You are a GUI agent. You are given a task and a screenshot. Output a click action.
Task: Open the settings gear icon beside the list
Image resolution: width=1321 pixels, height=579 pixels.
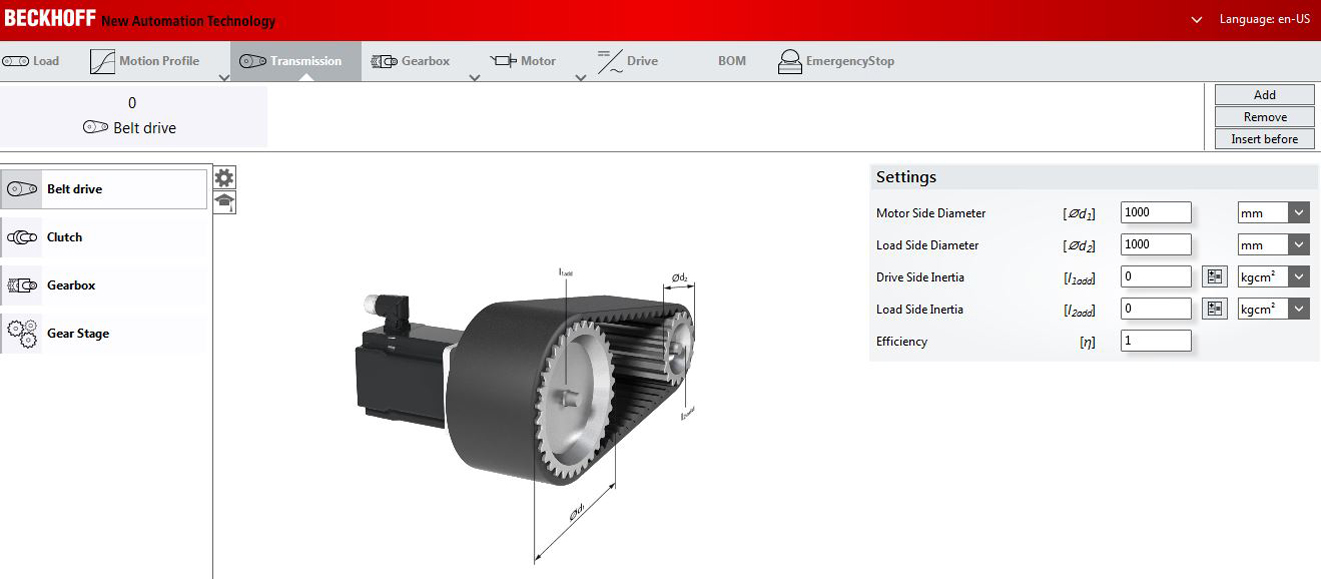pyautogui.click(x=225, y=178)
